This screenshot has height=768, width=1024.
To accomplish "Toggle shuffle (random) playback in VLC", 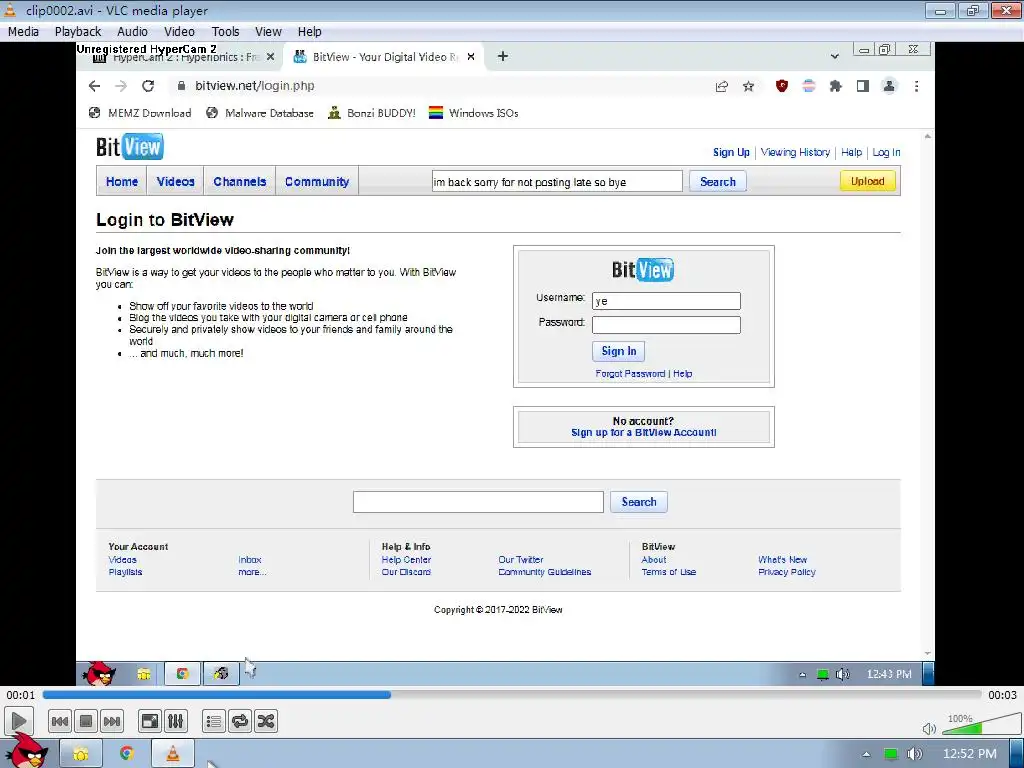I will [x=266, y=722].
